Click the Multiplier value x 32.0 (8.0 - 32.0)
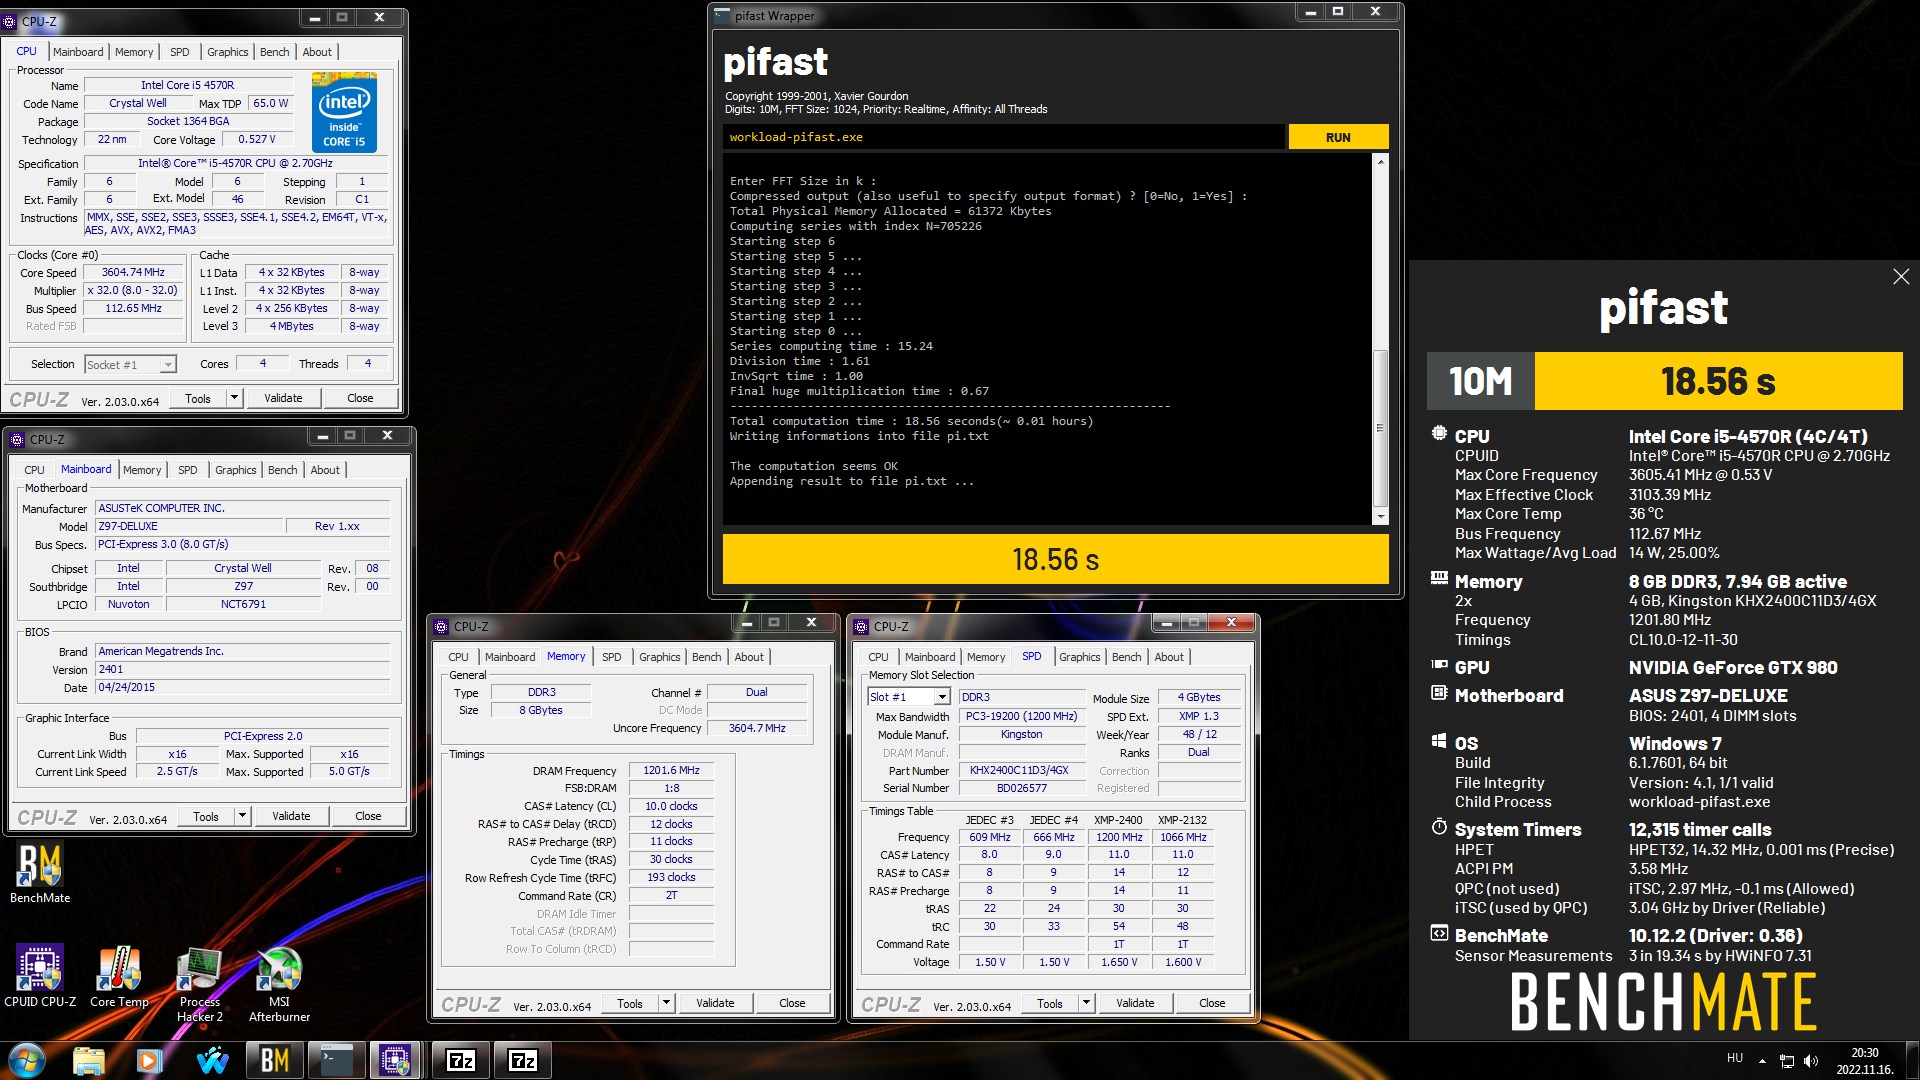This screenshot has width=1920, height=1080. click(133, 290)
